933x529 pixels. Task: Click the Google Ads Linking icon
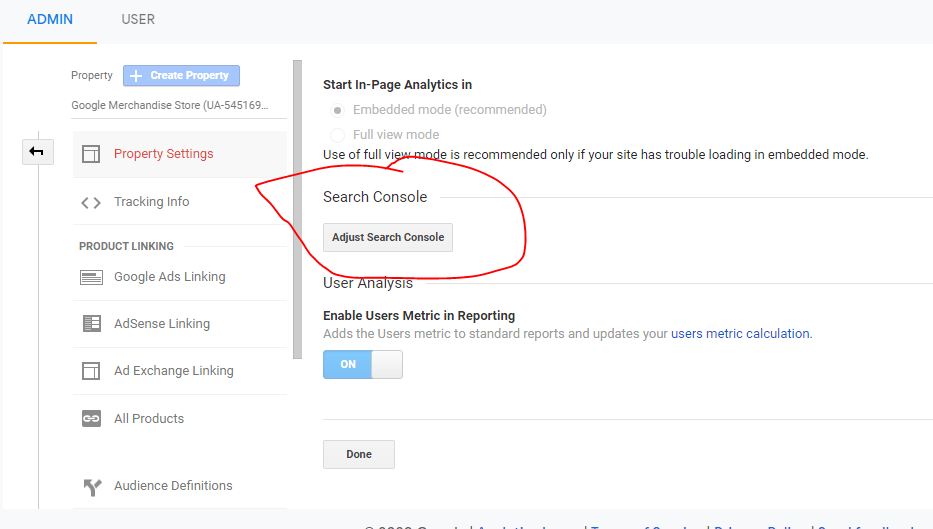pos(91,277)
